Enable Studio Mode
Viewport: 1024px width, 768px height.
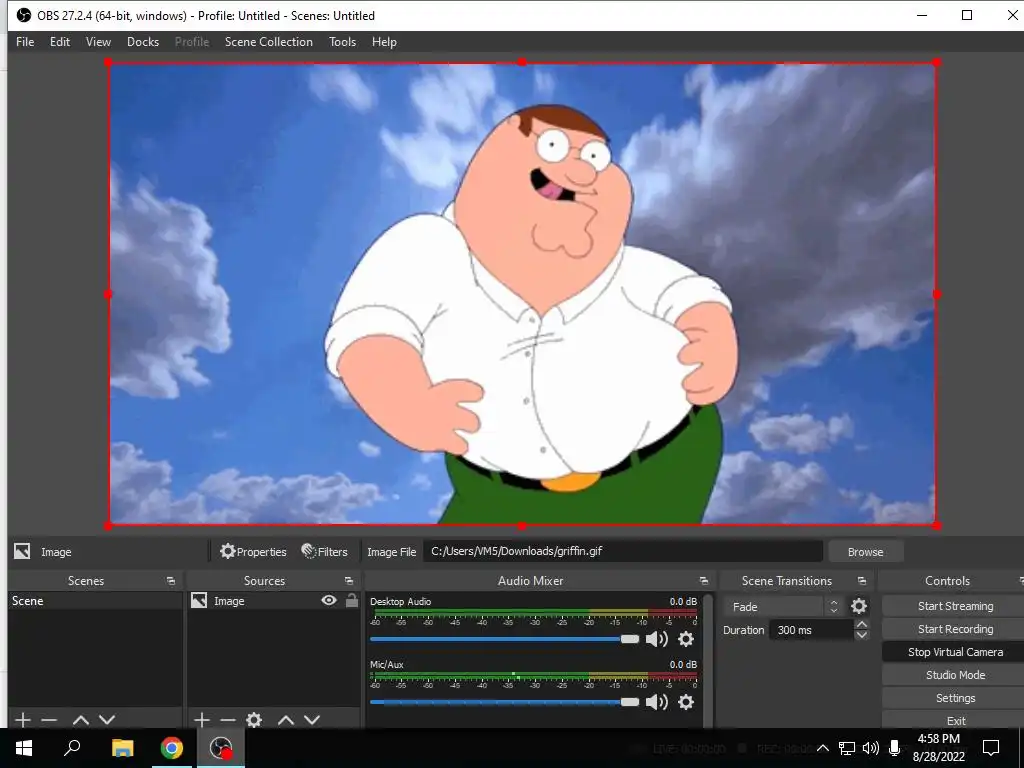(x=955, y=675)
